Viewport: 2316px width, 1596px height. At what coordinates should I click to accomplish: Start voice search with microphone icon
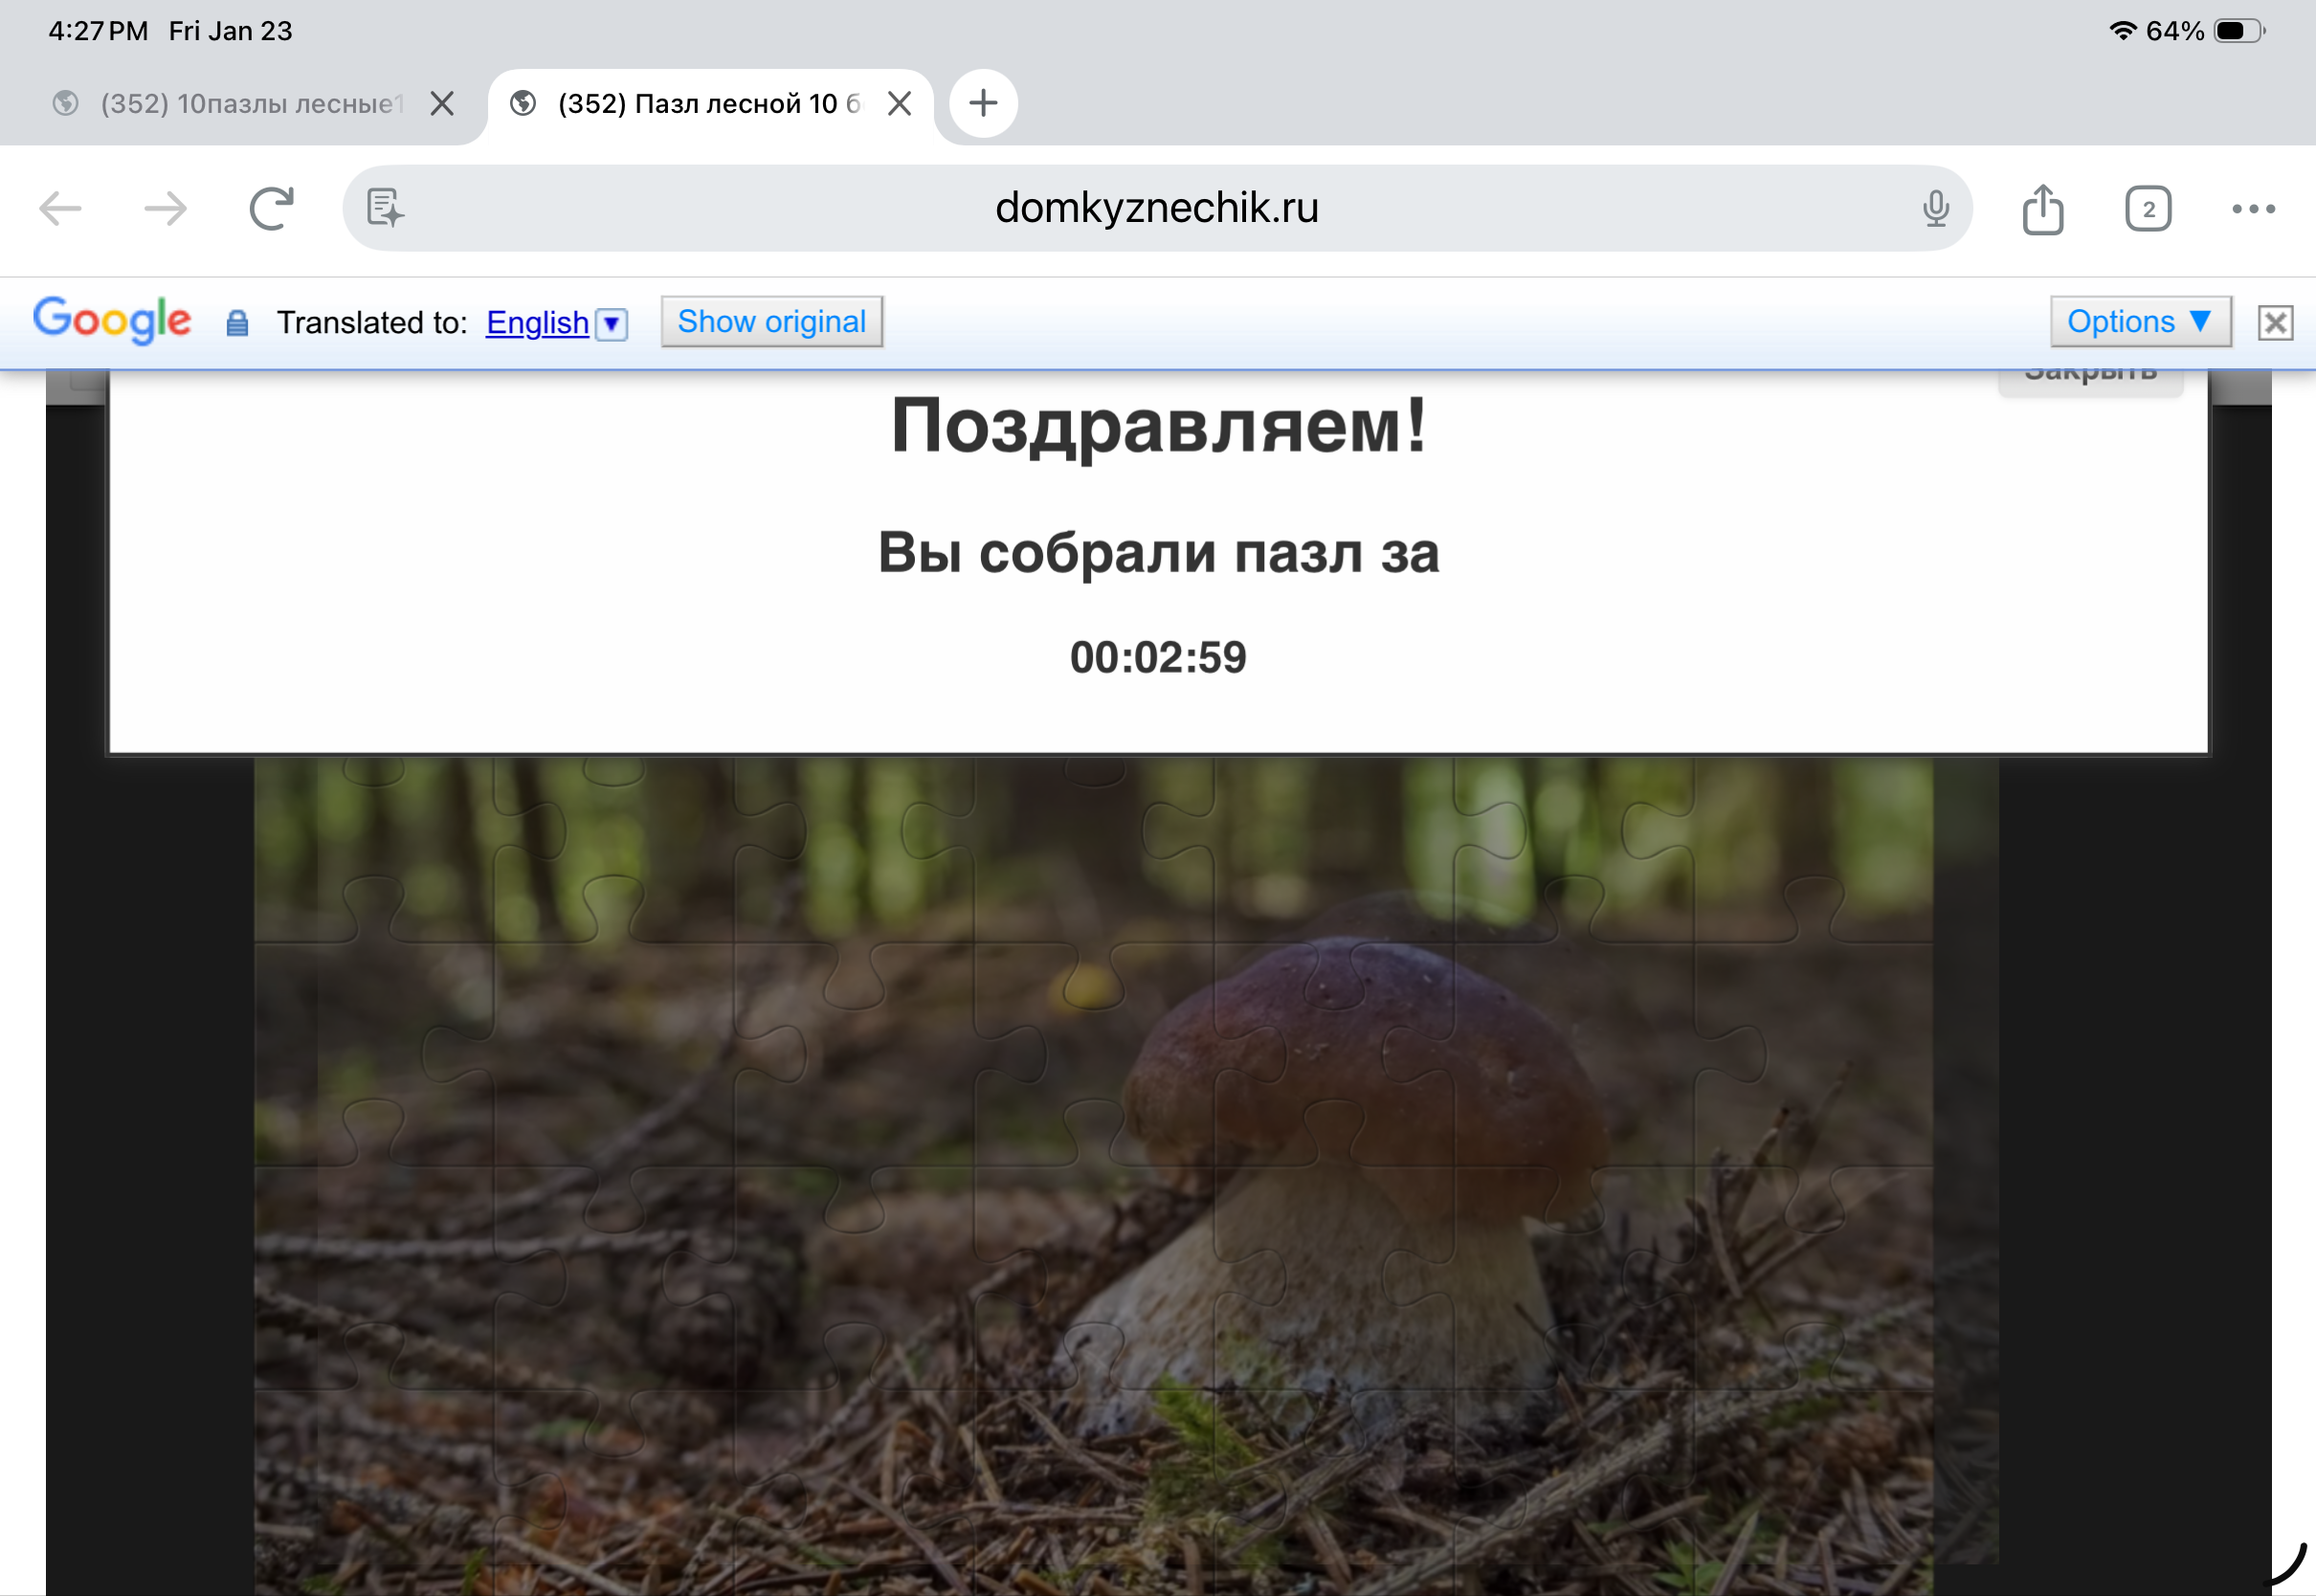point(1935,209)
